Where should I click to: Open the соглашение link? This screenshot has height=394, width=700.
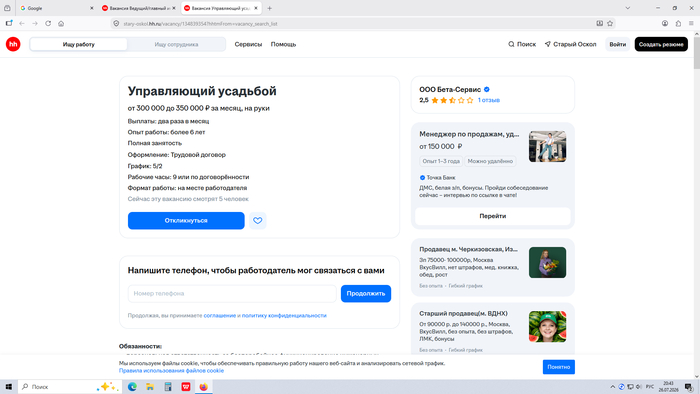[220, 315]
